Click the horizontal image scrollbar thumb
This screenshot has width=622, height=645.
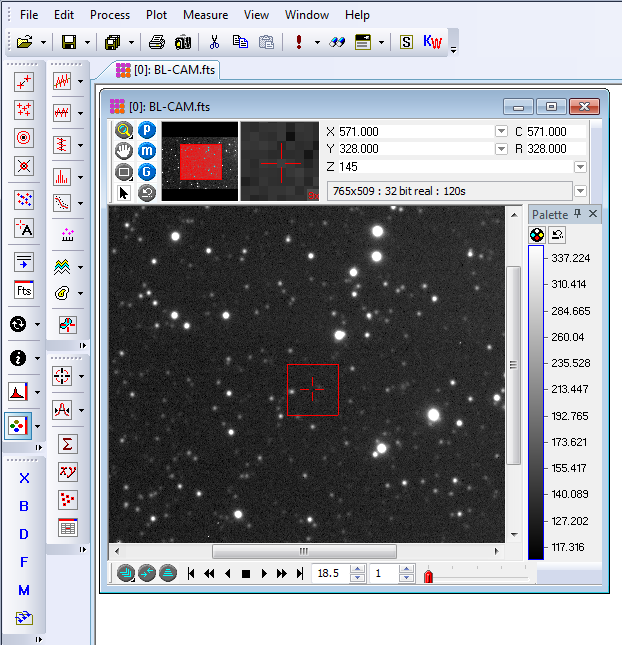click(304, 551)
